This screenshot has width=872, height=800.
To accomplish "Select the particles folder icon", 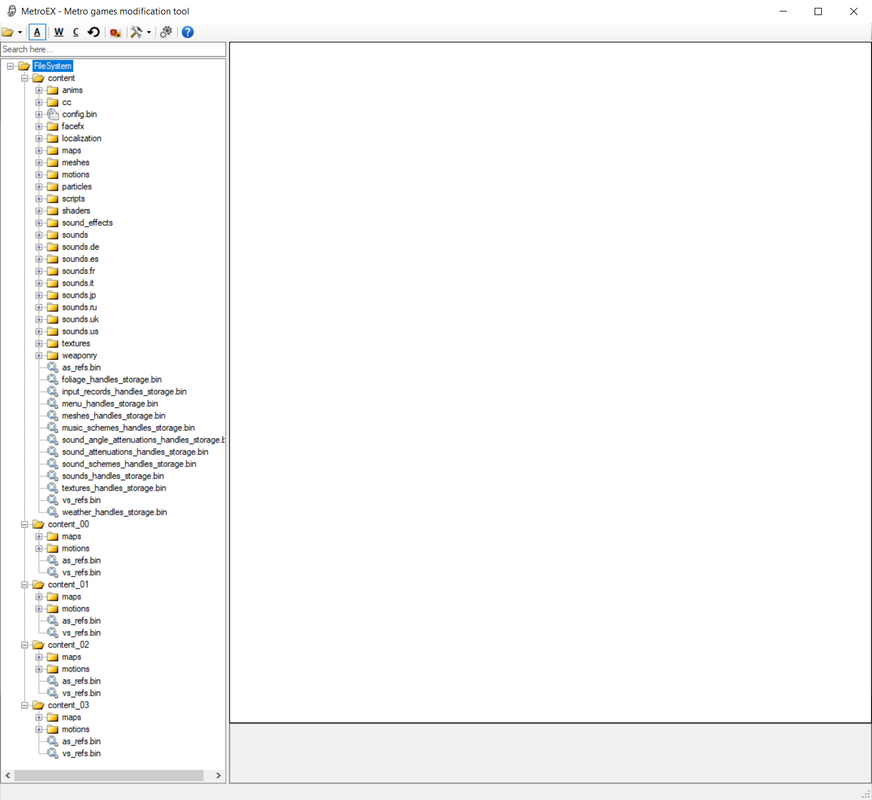I will 52,187.
